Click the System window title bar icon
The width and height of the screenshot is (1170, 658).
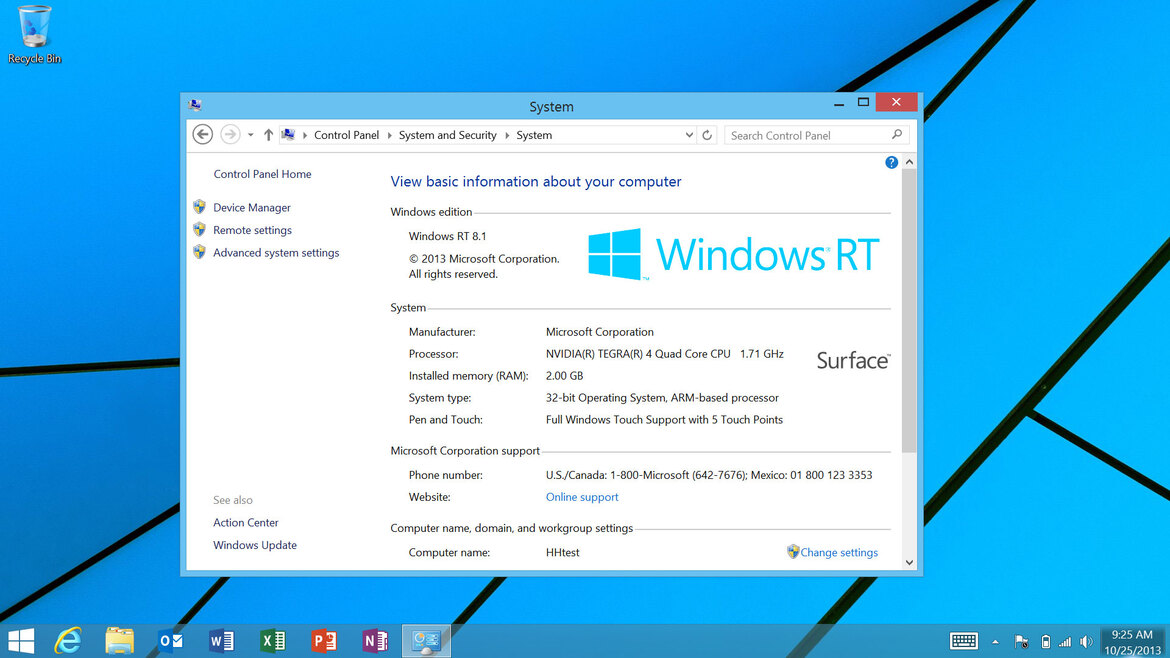(x=195, y=105)
